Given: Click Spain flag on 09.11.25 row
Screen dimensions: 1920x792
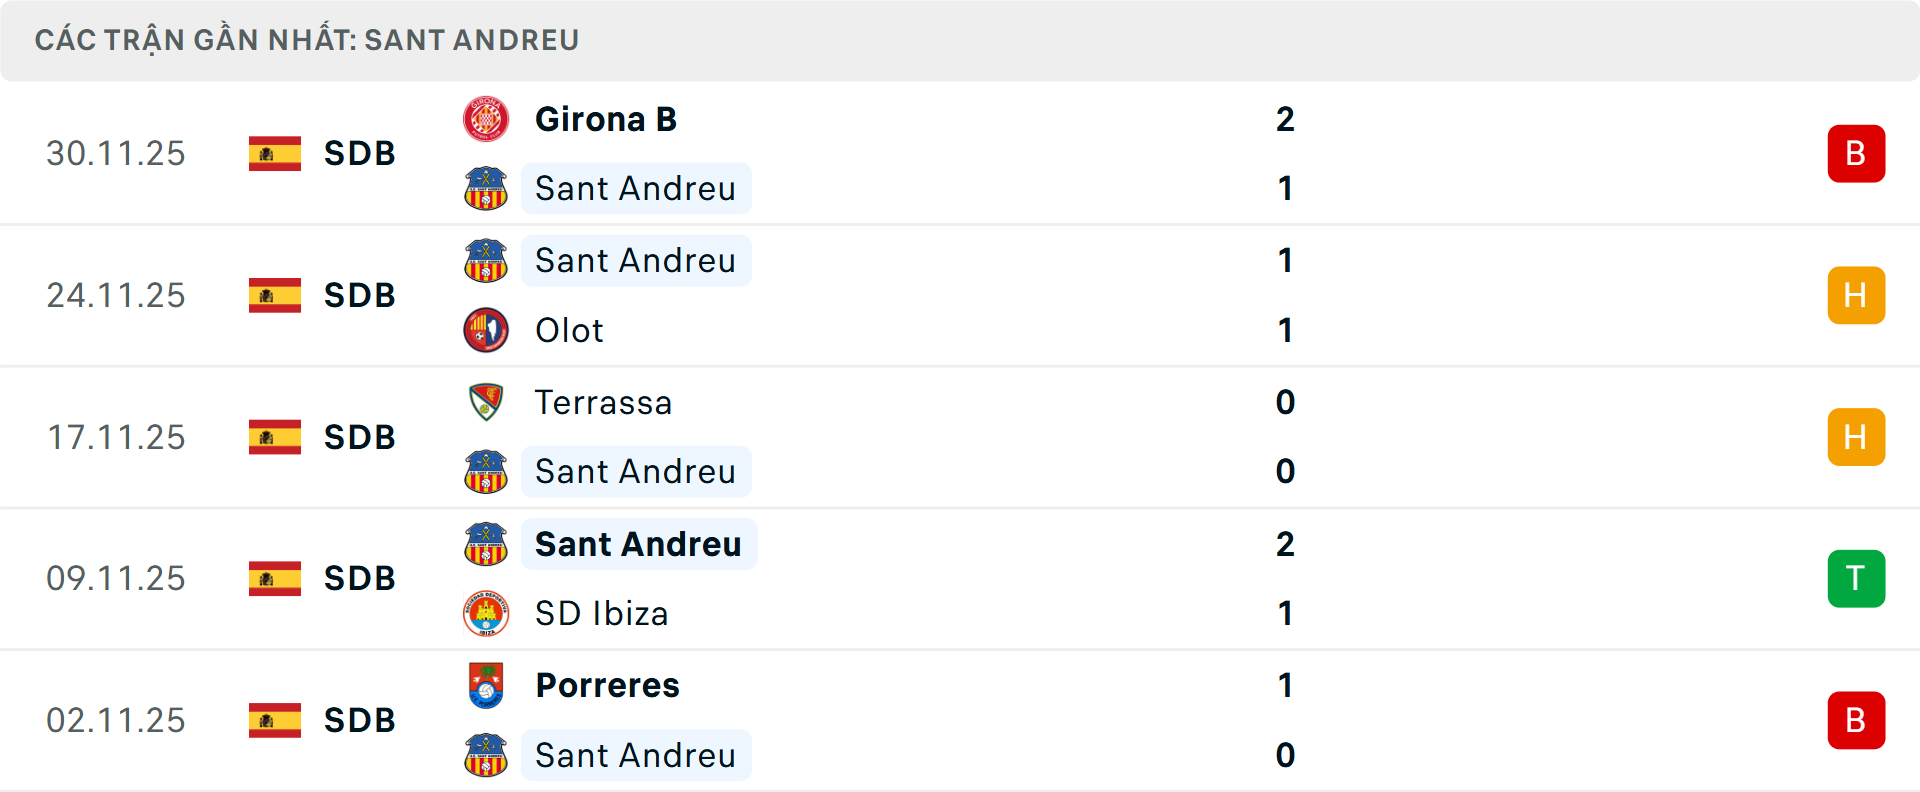Looking at the screenshot, I should coord(275,578).
